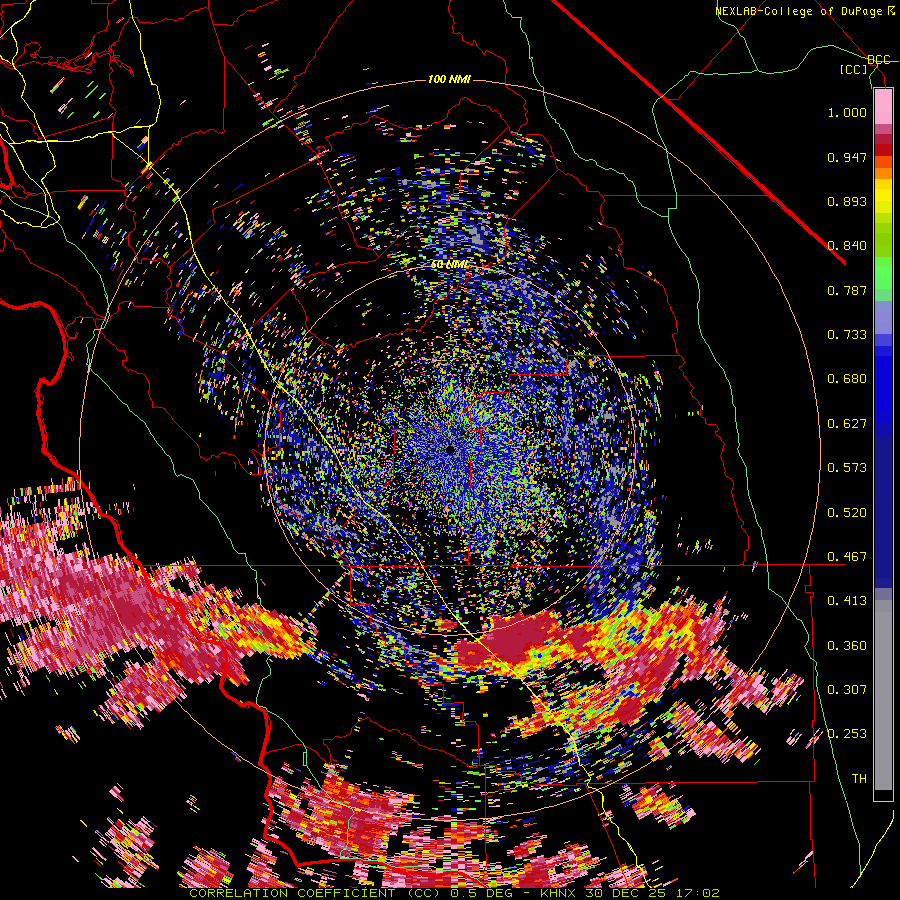The image size is (900, 900).
Task: Click the 0.627 scale value
Action: [x=847, y=424]
